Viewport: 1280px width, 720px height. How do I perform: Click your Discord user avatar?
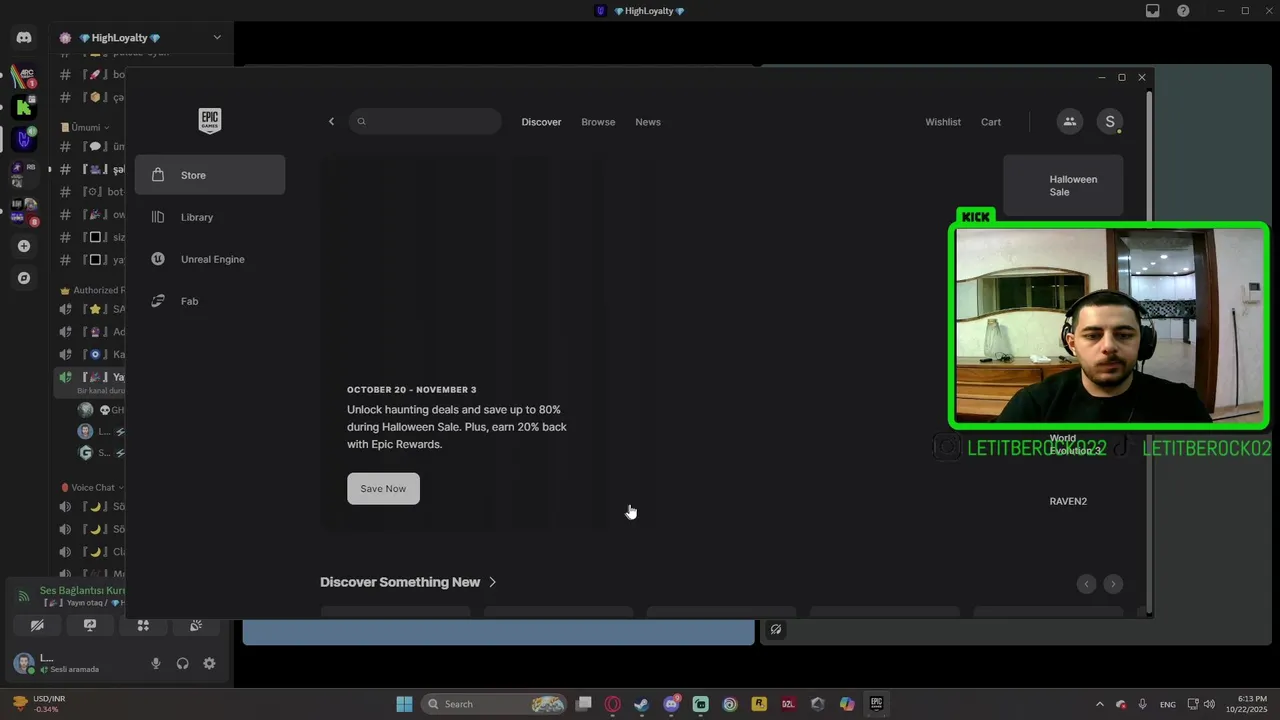[24, 664]
